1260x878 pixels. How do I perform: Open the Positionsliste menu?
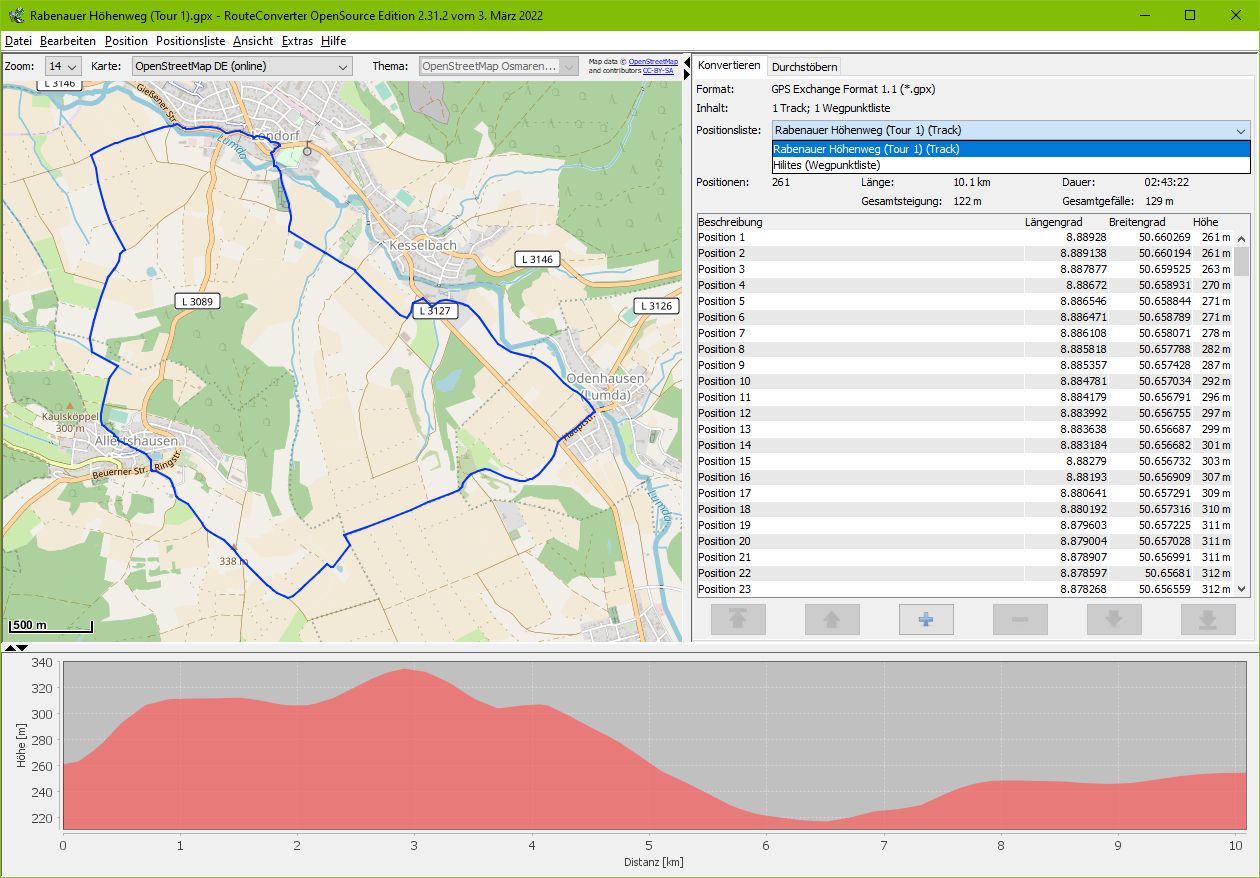click(190, 41)
